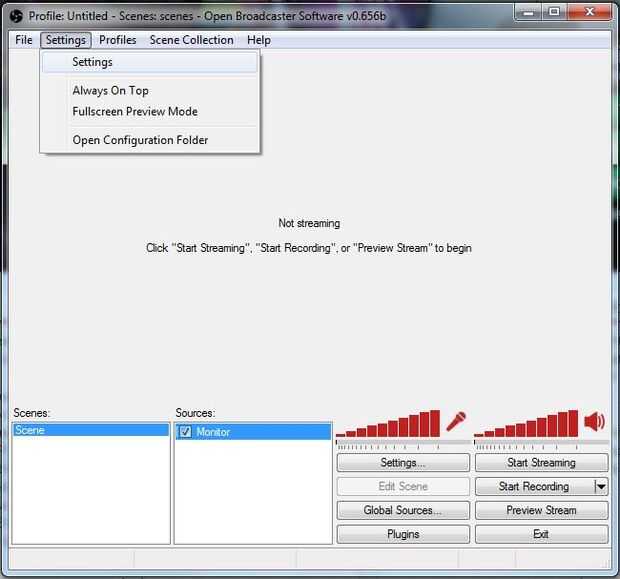Open the Plugins button

tap(403, 534)
